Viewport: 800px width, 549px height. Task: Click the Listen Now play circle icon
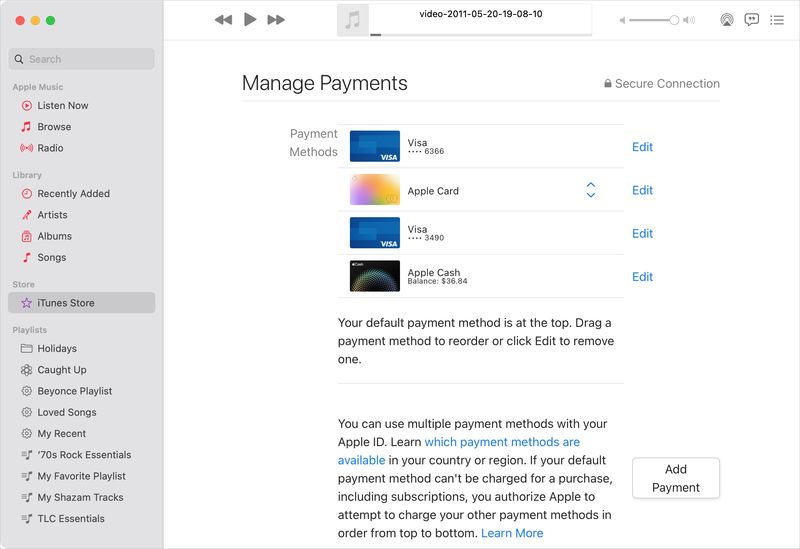pos(27,106)
